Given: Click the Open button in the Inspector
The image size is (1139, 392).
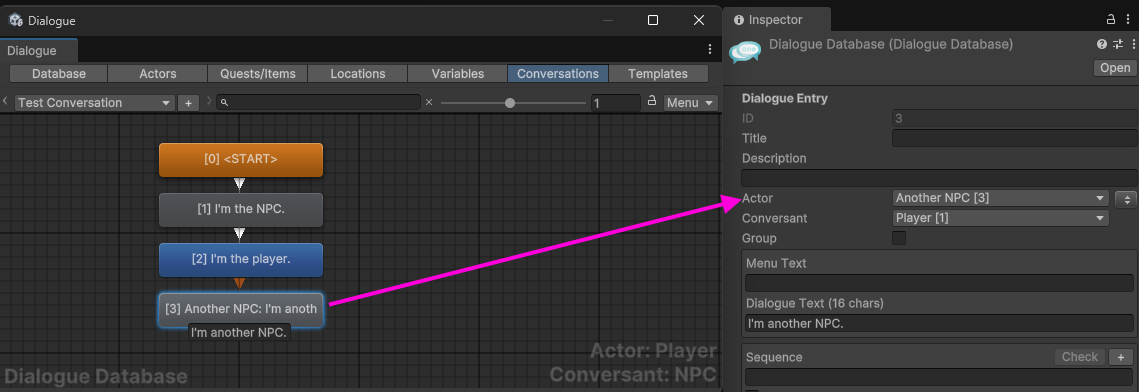Looking at the screenshot, I should [x=1115, y=68].
